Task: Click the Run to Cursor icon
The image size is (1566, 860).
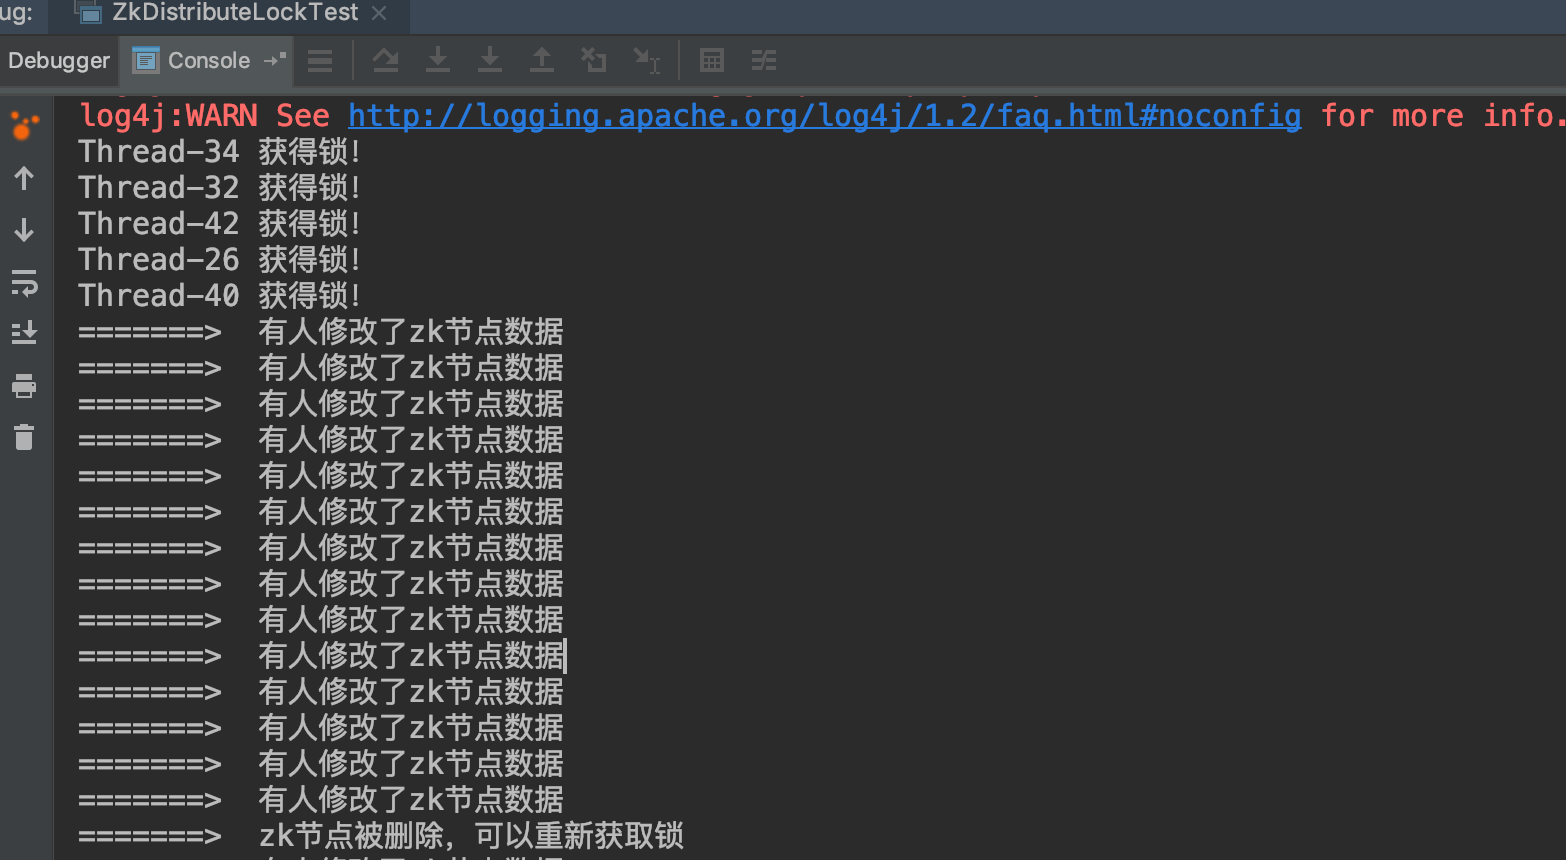Action: (x=647, y=61)
